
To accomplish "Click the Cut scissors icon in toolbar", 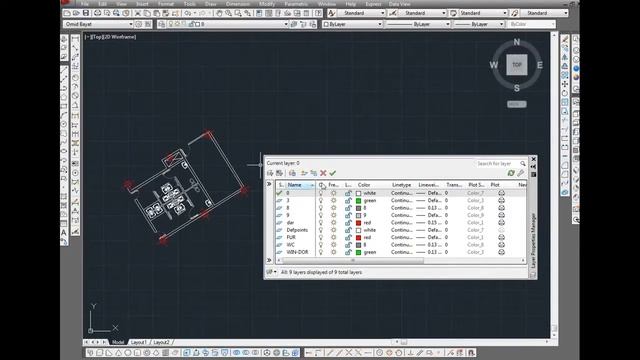I will tap(138, 13).
